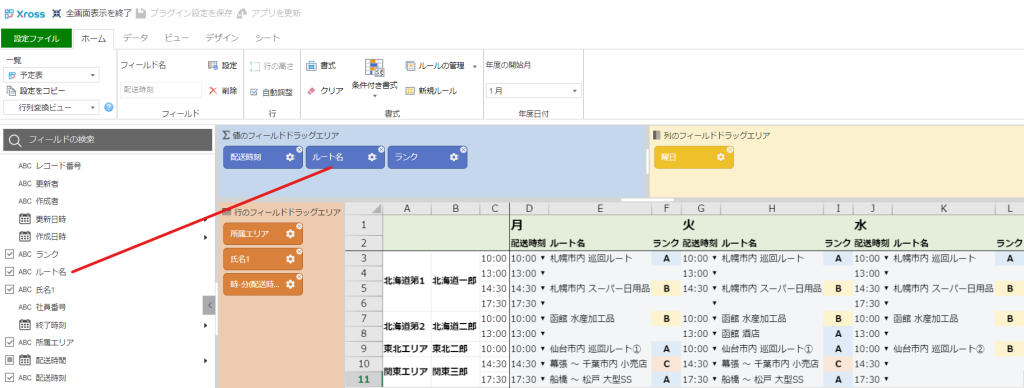This screenshot has width=1024, height=388.
Task: Remove the 曜日 column chip with its x
Action: pos(730,150)
